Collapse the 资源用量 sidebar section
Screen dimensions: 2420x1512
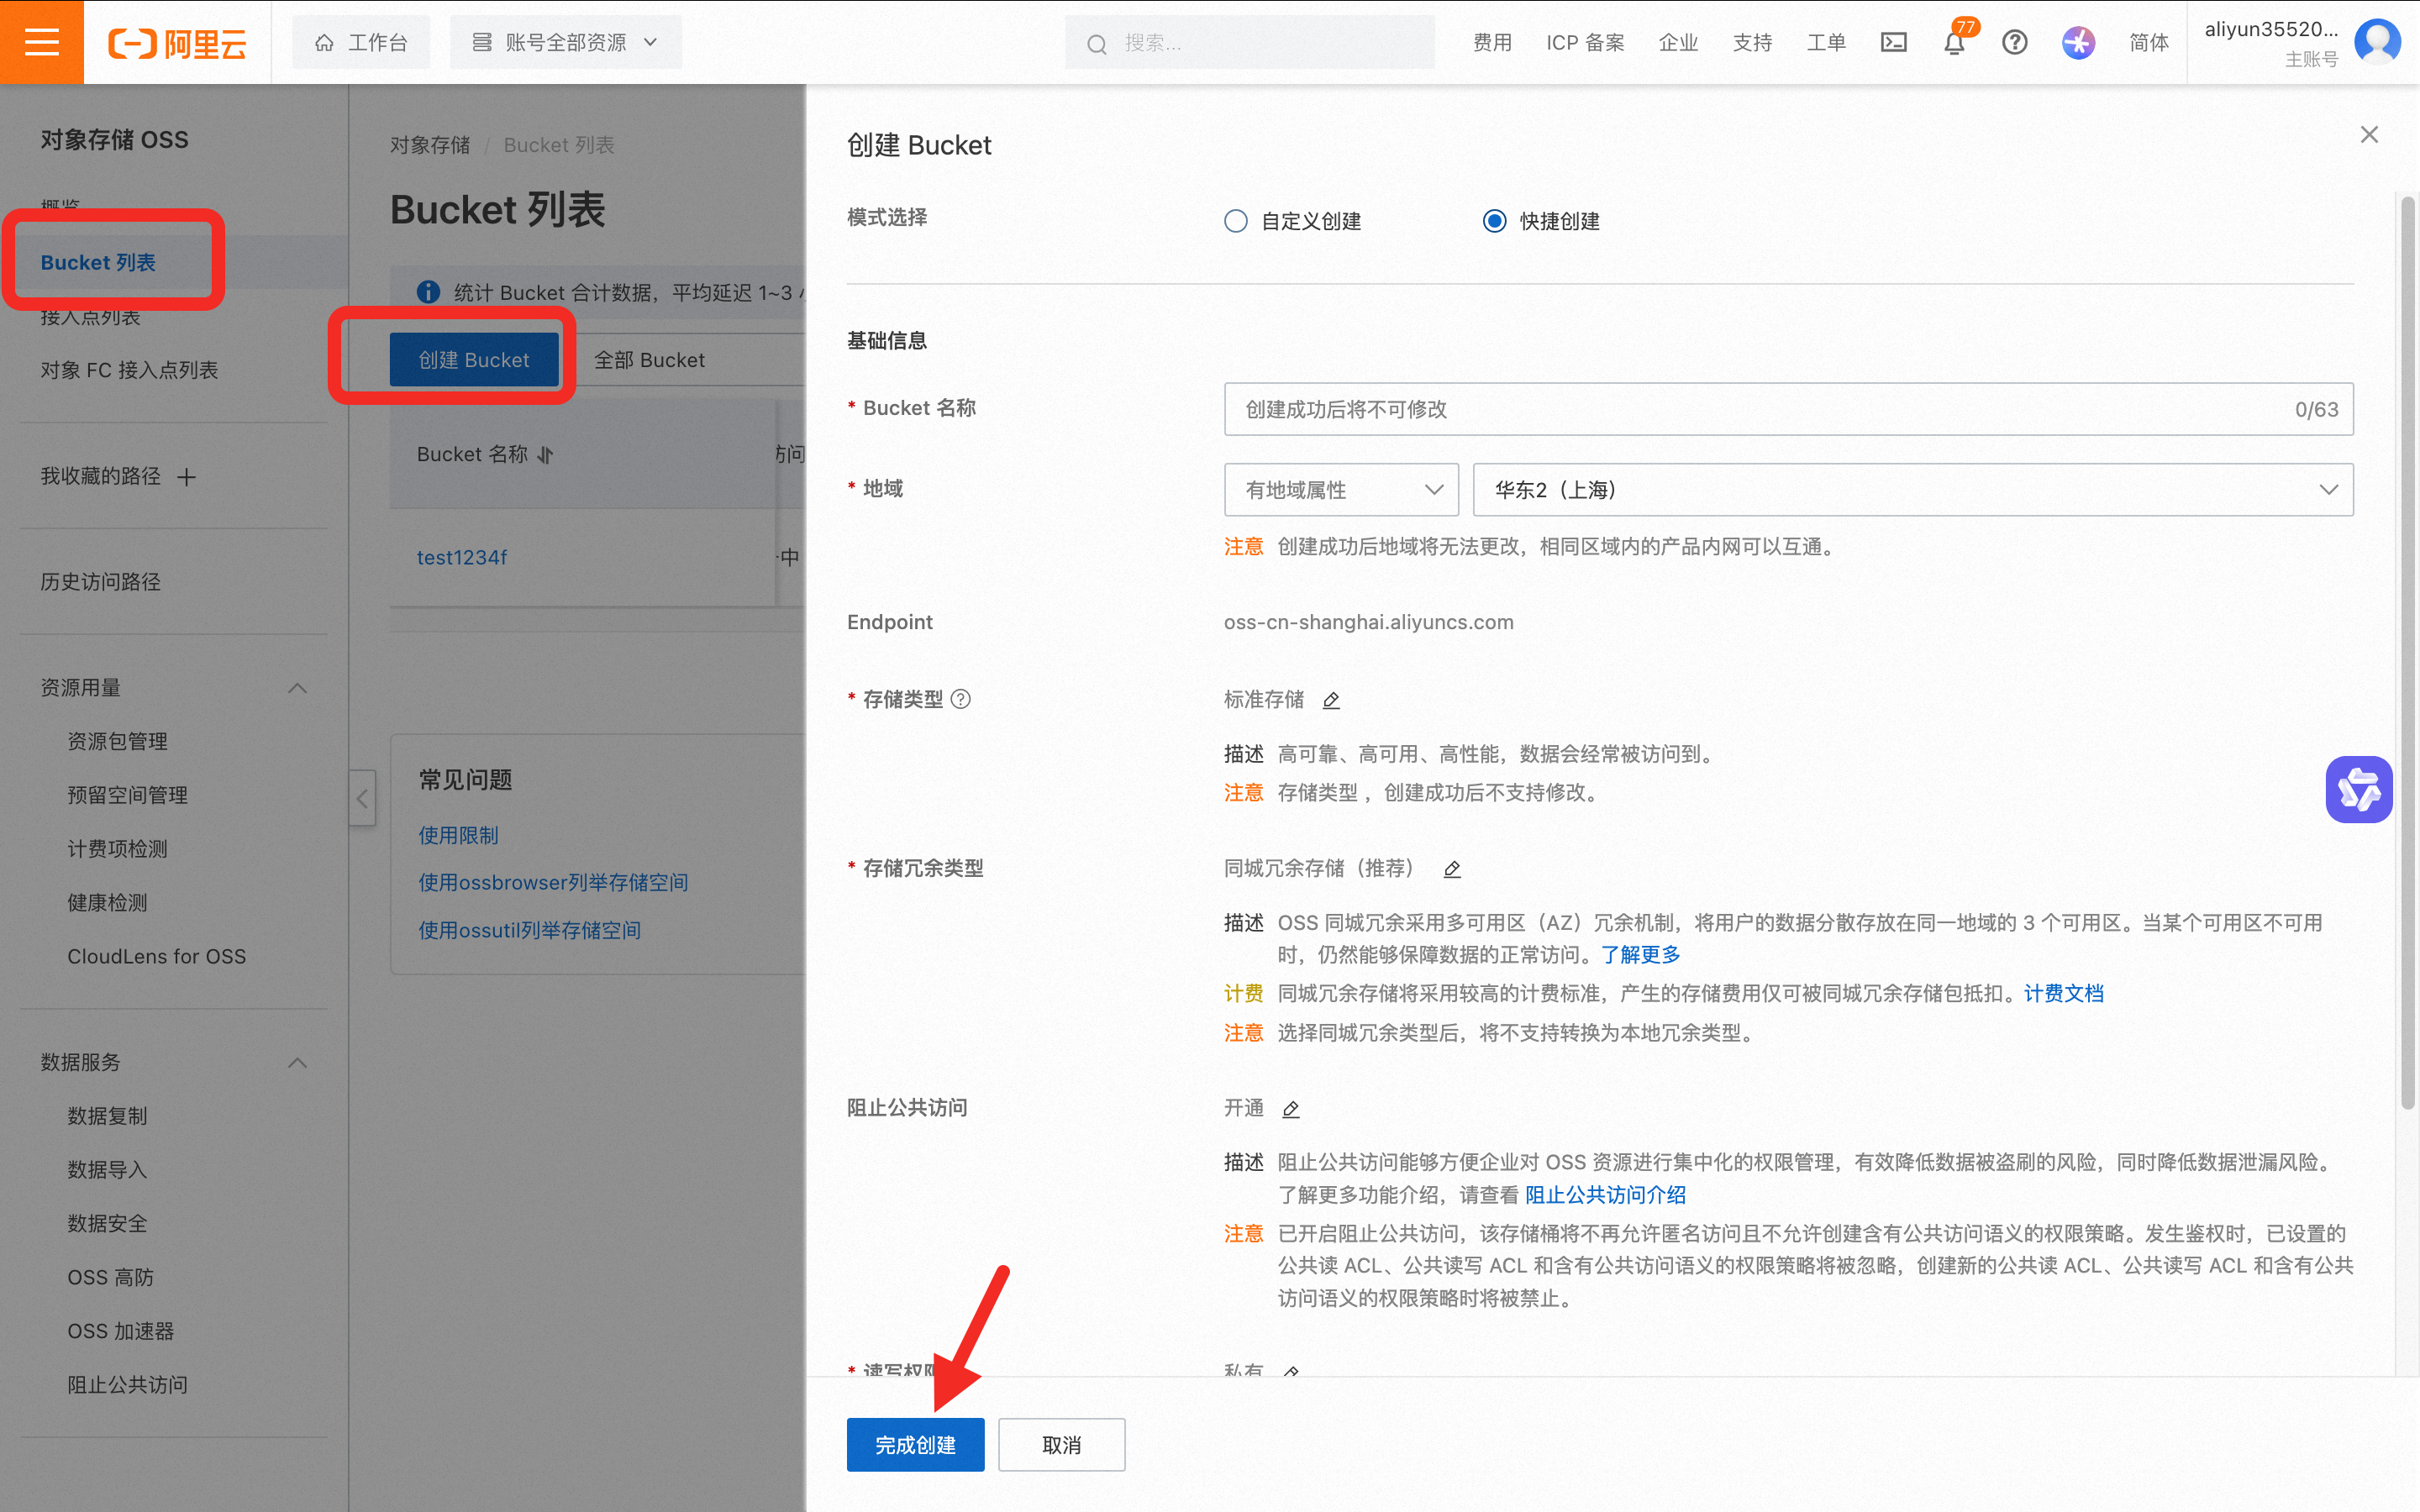coord(297,688)
